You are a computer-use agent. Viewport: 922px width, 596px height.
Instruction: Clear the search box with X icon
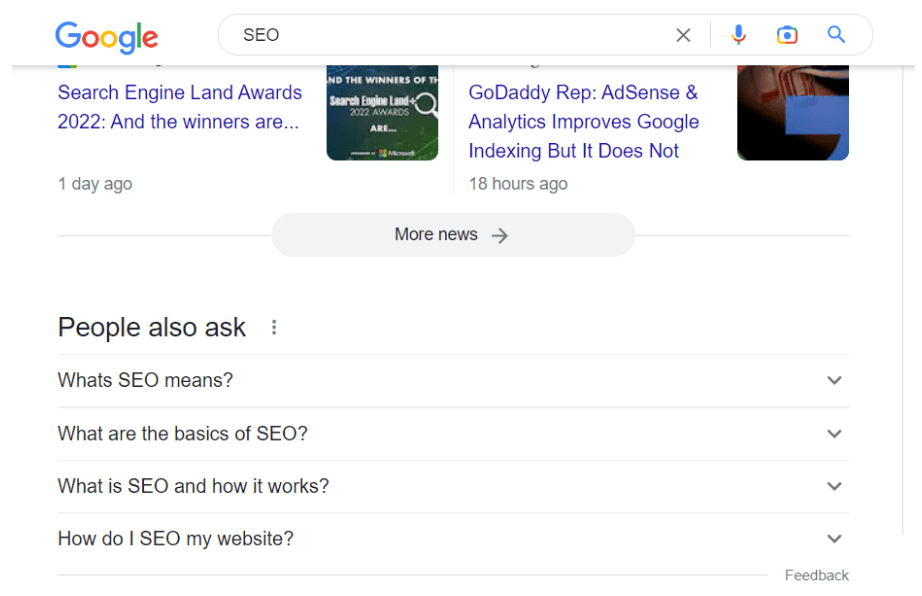683,35
